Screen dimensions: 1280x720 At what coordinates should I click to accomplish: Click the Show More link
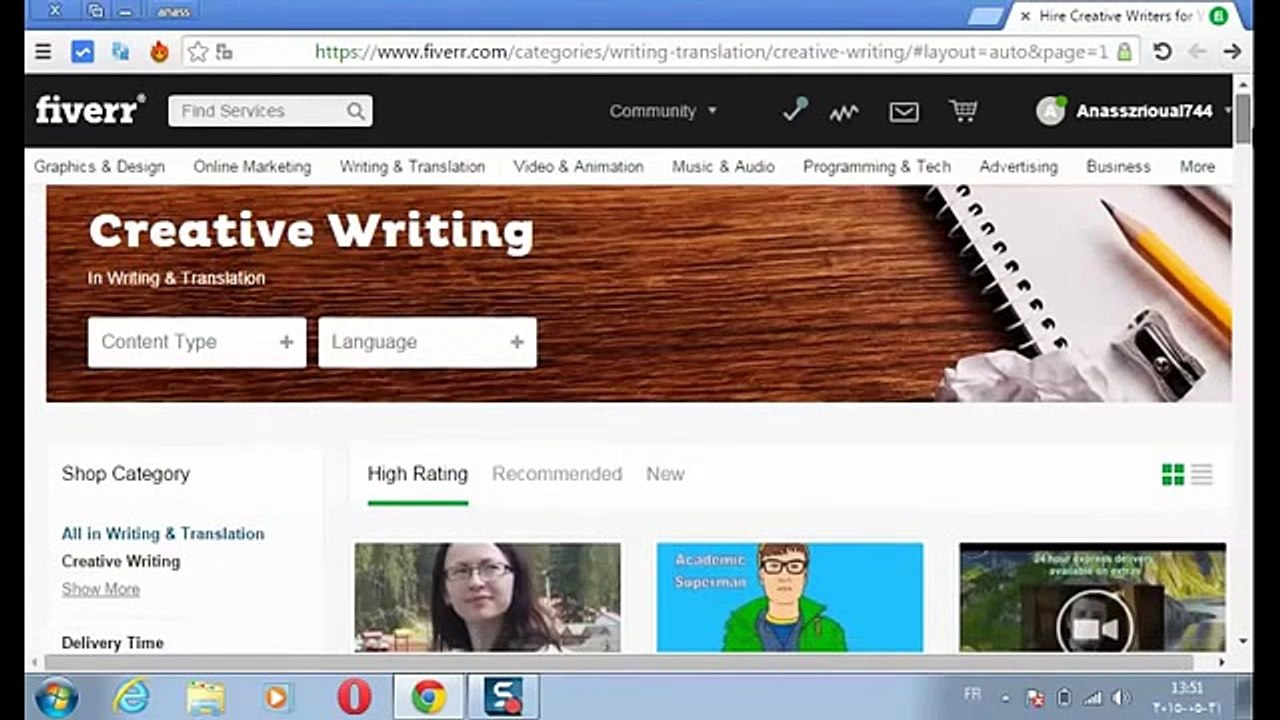[101, 590]
